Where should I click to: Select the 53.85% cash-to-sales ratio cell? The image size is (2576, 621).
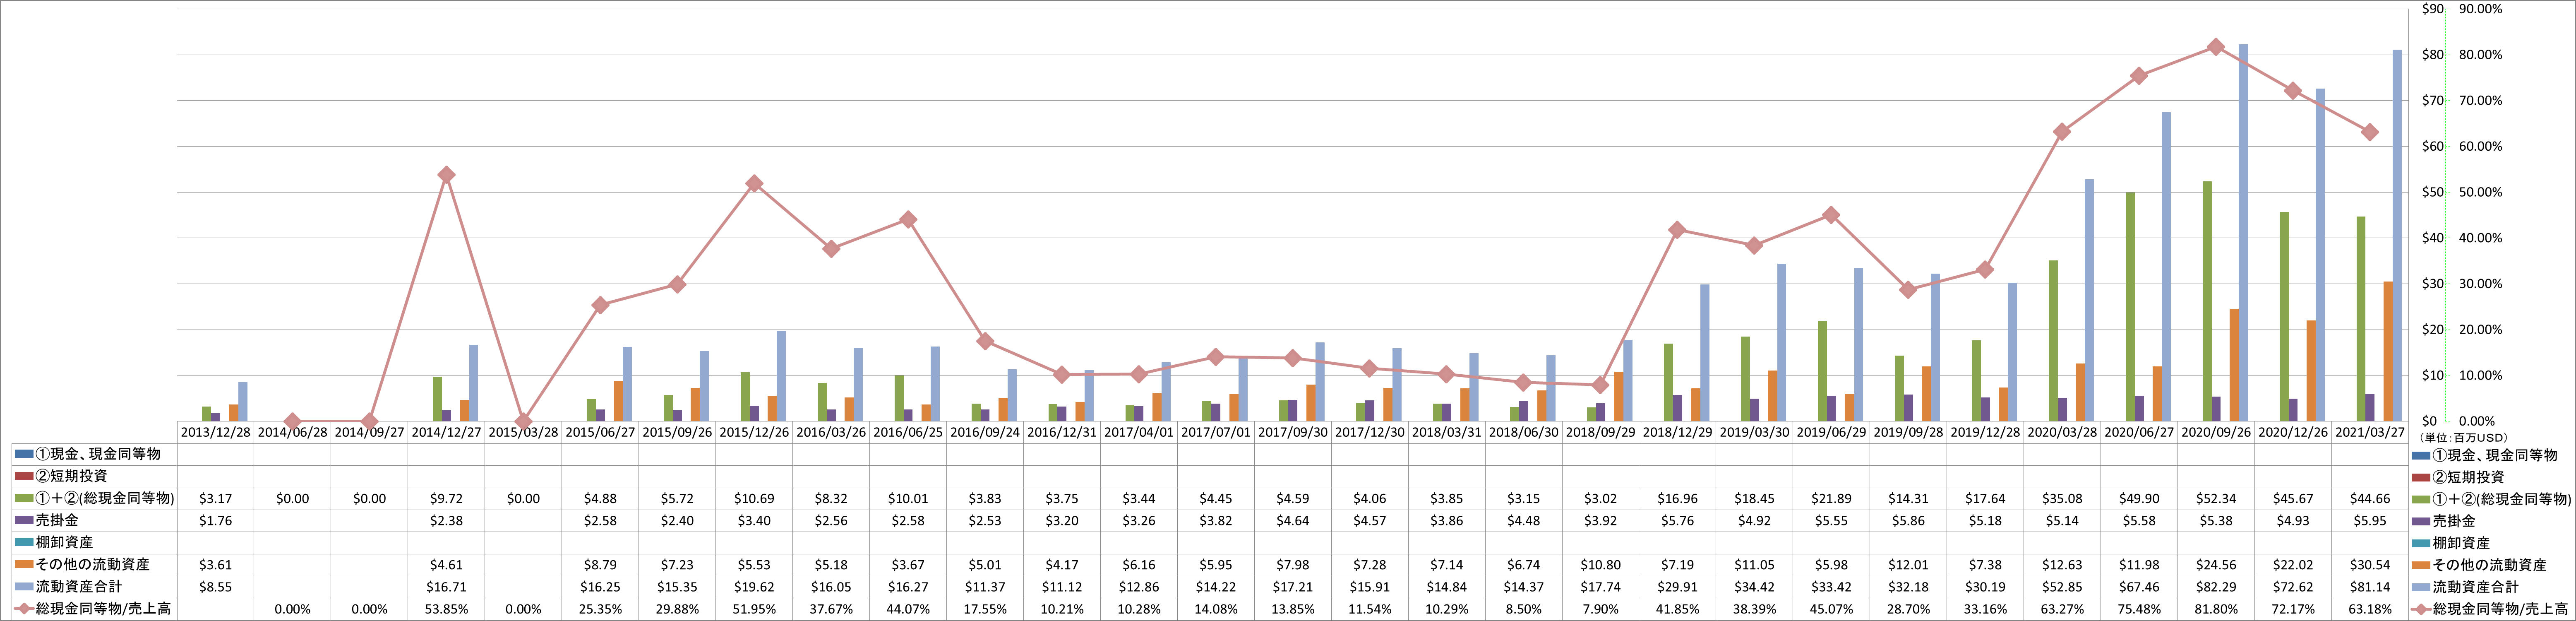(446, 609)
